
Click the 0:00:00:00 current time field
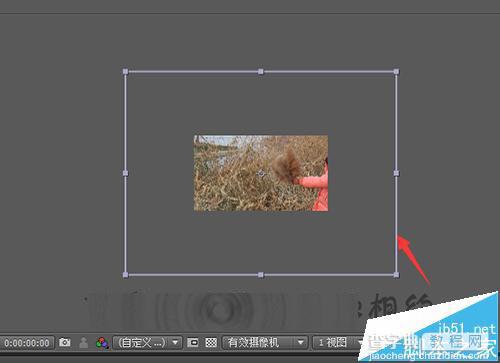click(x=27, y=343)
